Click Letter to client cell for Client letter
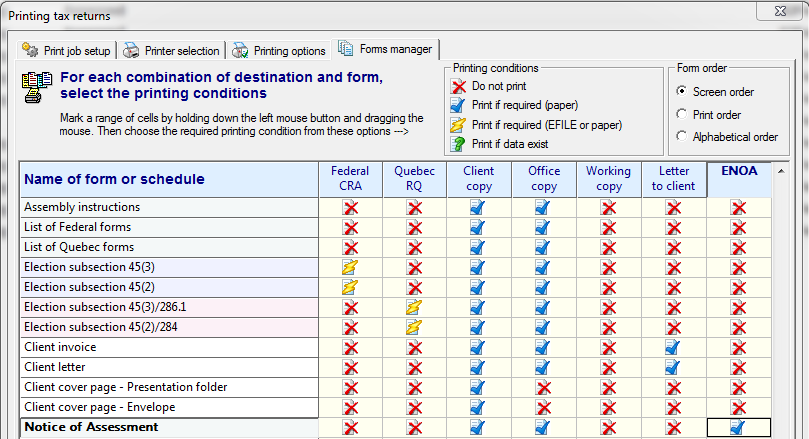 [673, 367]
